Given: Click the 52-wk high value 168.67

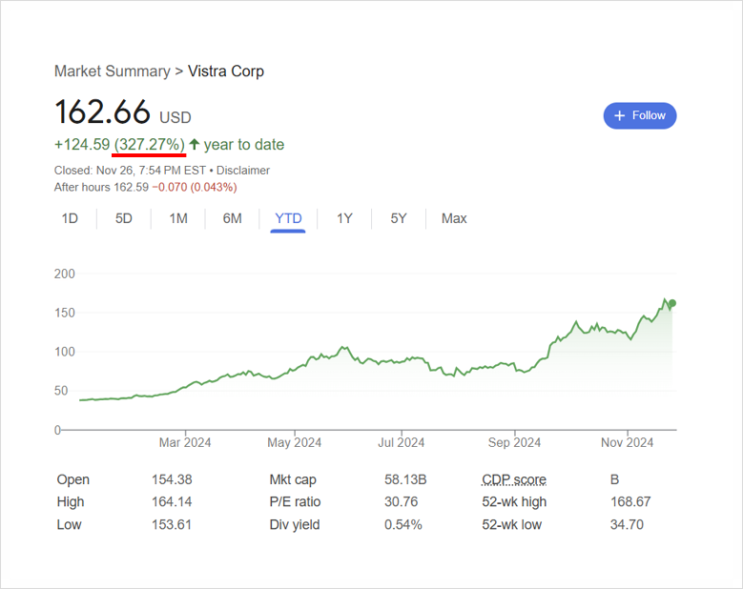Looking at the screenshot, I should pos(630,502).
